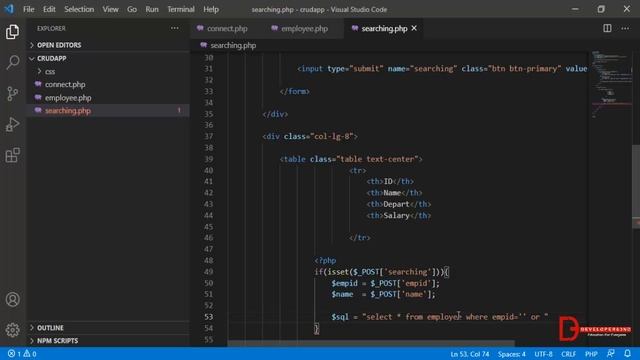Open Explorer more actions ellipsis

175,28
